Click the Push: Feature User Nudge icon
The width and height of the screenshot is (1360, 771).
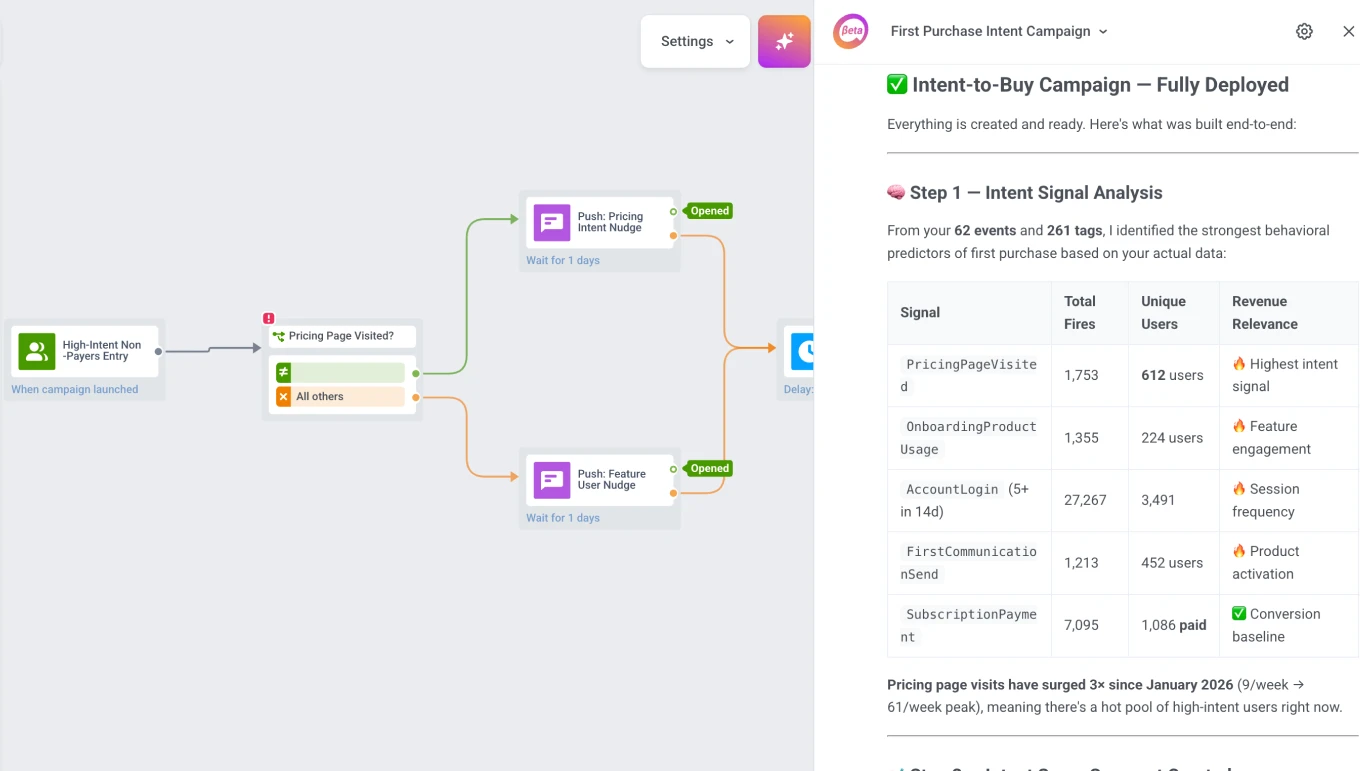[x=551, y=480]
